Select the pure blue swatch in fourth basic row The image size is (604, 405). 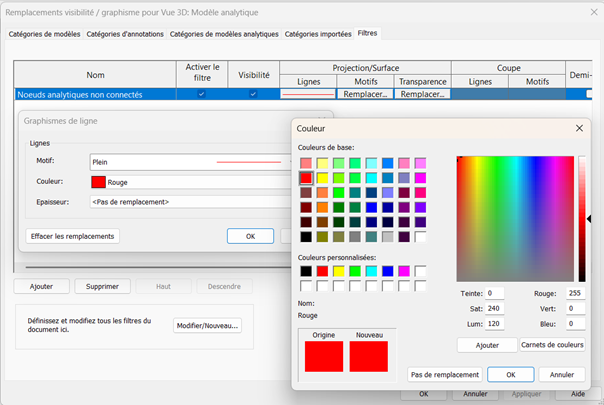tap(371, 207)
